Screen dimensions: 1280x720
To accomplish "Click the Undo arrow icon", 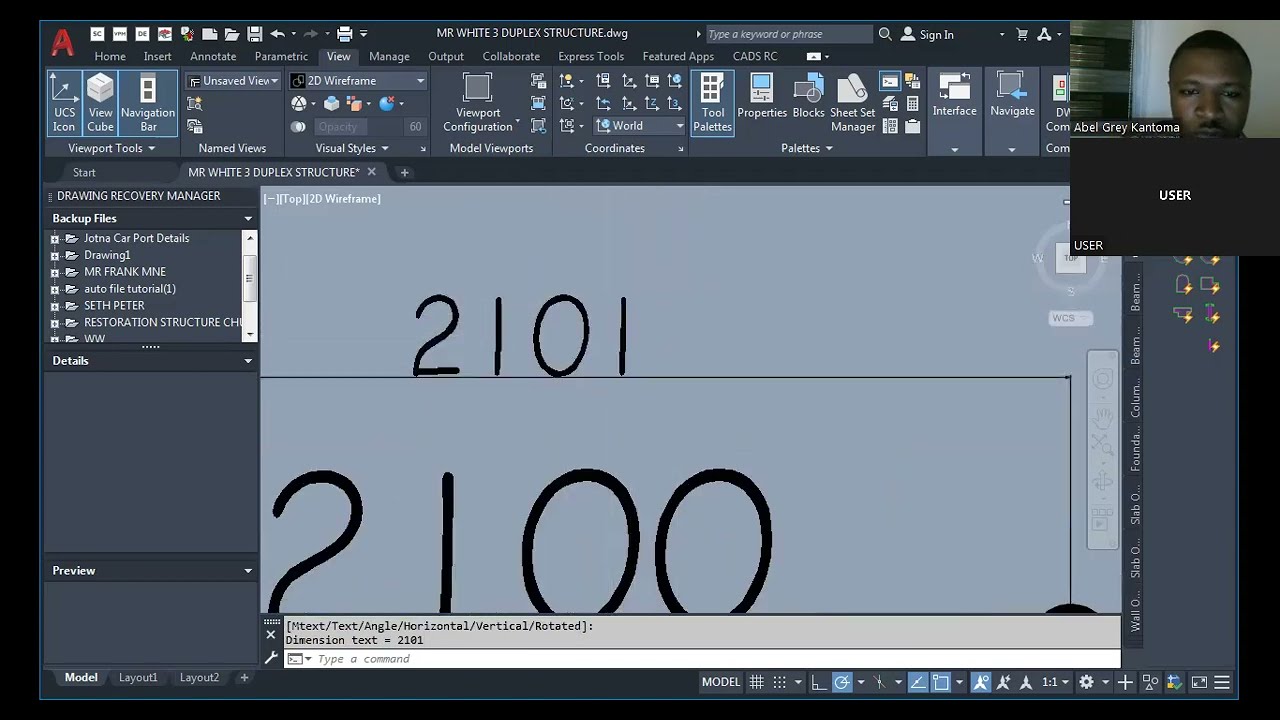I will [278, 34].
